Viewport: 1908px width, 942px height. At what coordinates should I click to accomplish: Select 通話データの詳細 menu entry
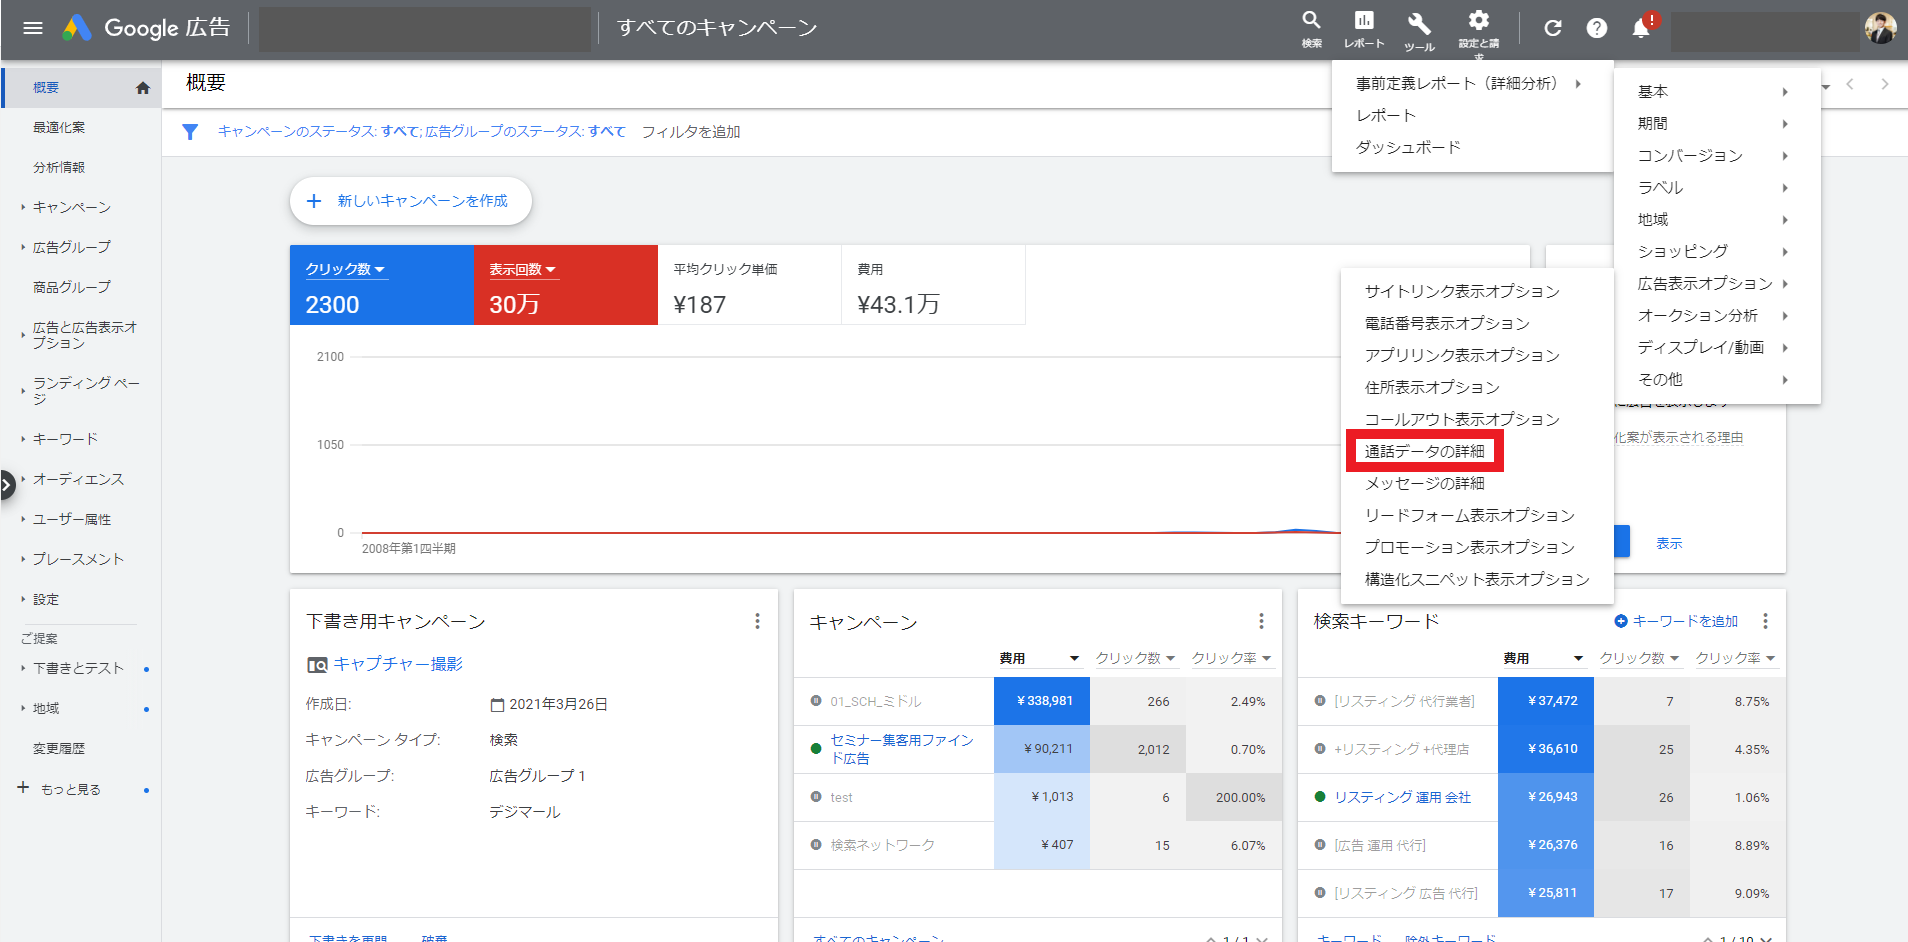[1424, 451]
